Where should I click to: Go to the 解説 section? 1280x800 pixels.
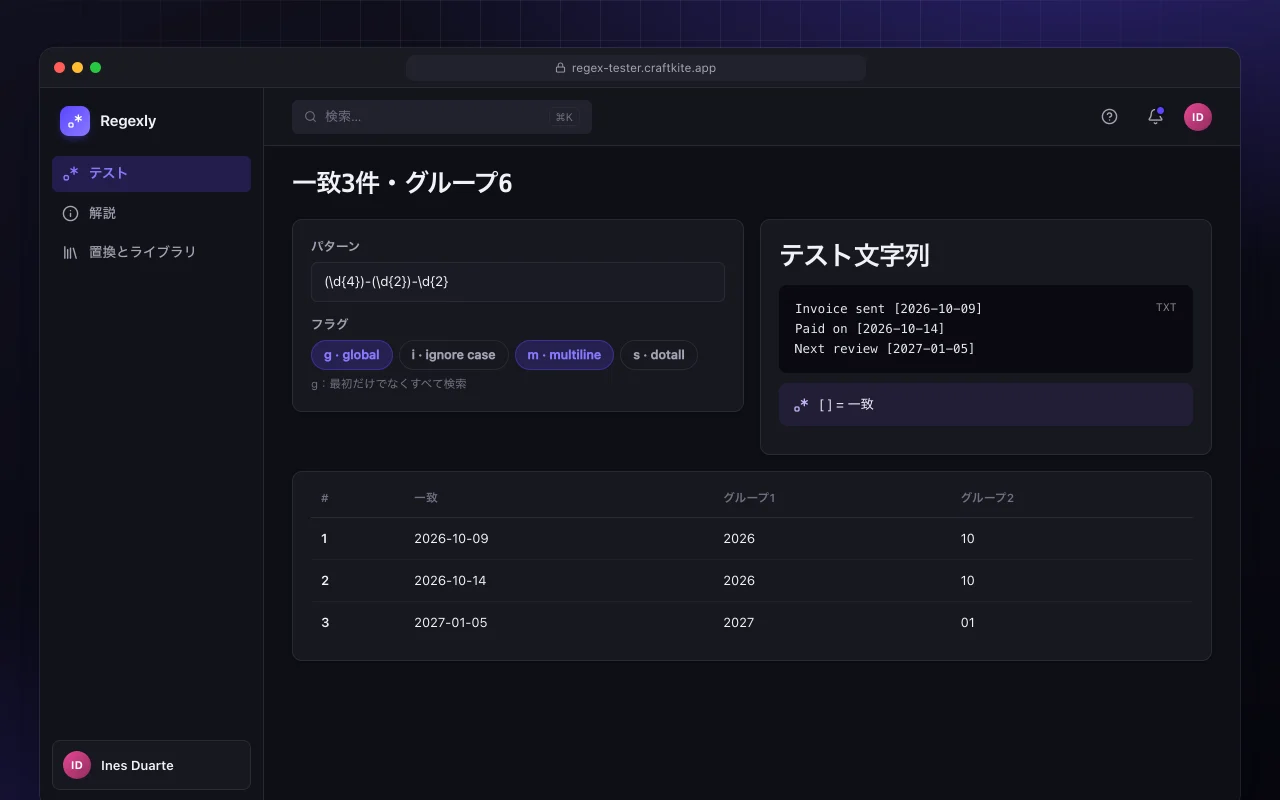pyautogui.click(x=151, y=213)
